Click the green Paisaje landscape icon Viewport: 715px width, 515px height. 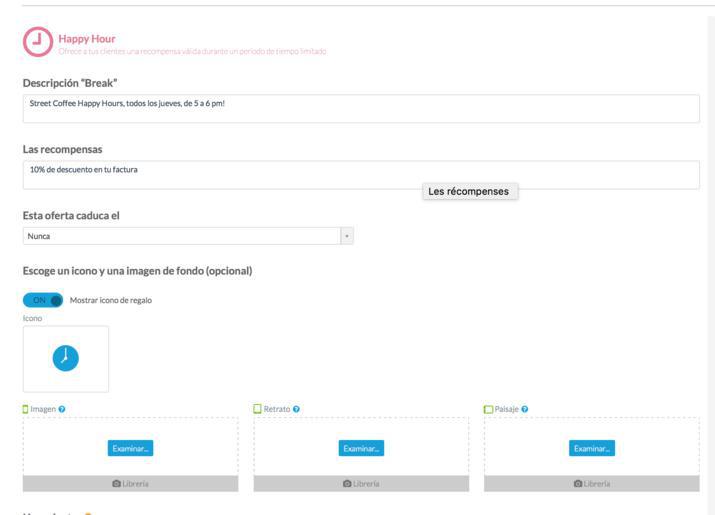pos(488,409)
